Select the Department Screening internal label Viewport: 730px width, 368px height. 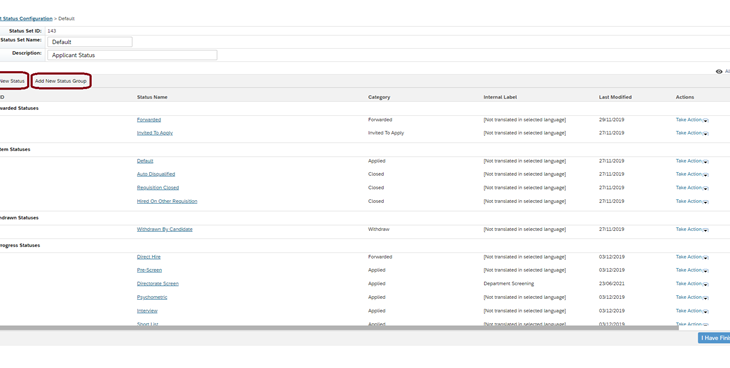click(509, 283)
